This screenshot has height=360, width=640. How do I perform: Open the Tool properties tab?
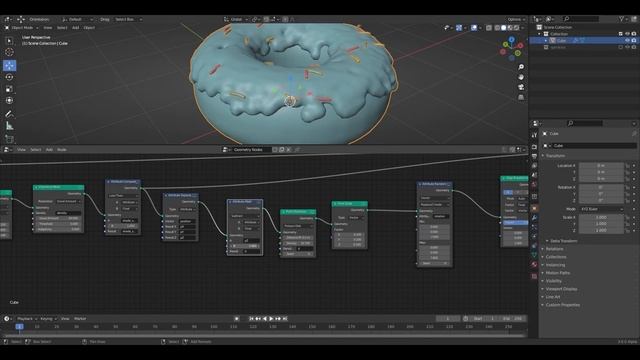point(534,135)
